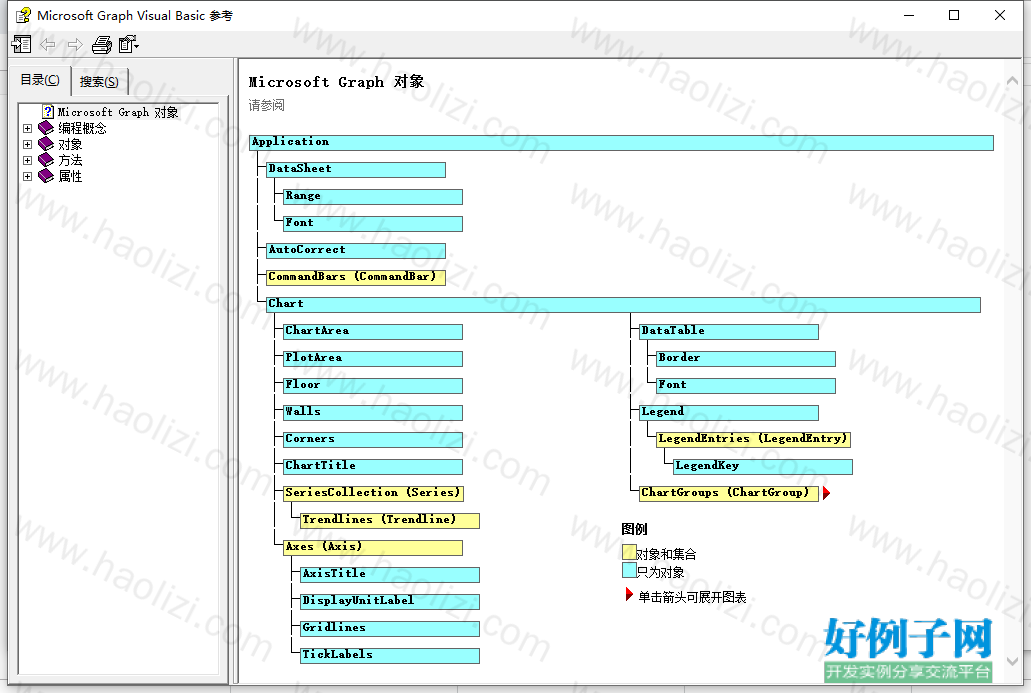Open the SeriesCollection (Series) box

click(x=373, y=493)
